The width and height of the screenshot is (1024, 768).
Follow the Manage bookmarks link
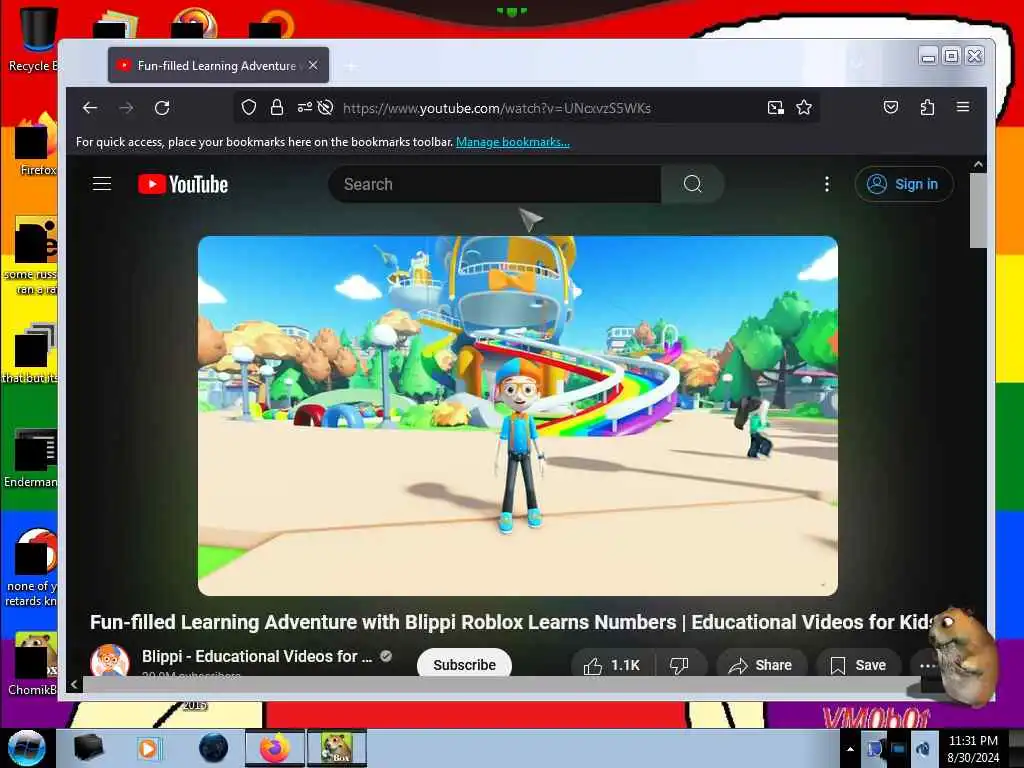513,142
